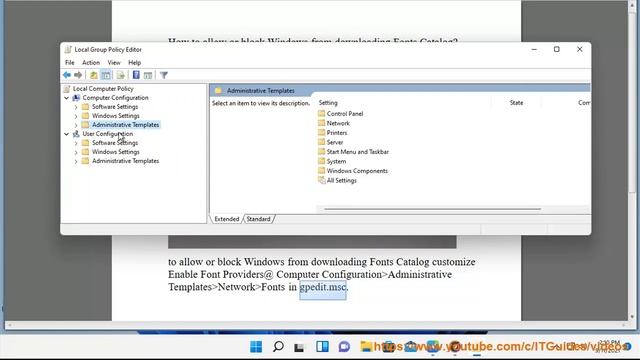Select Software Settings label under User Configuration

pos(115,143)
